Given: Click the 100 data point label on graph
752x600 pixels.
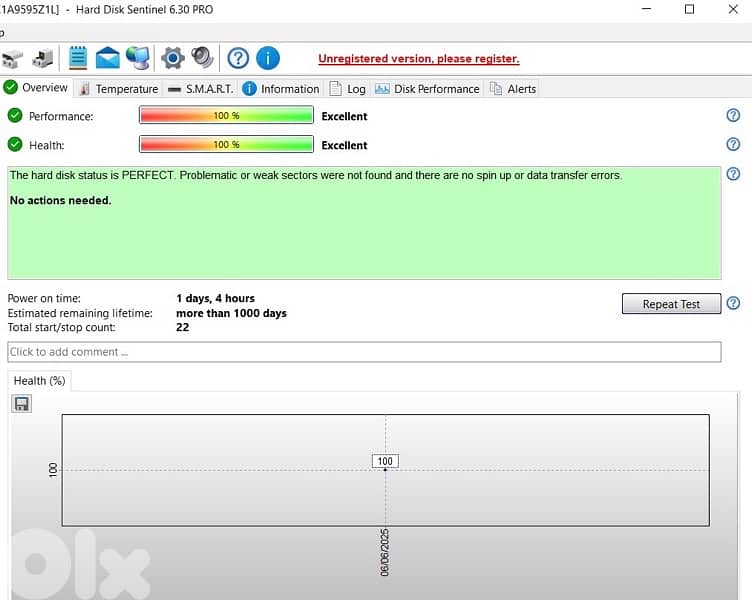Looking at the screenshot, I should tap(385, 461).
